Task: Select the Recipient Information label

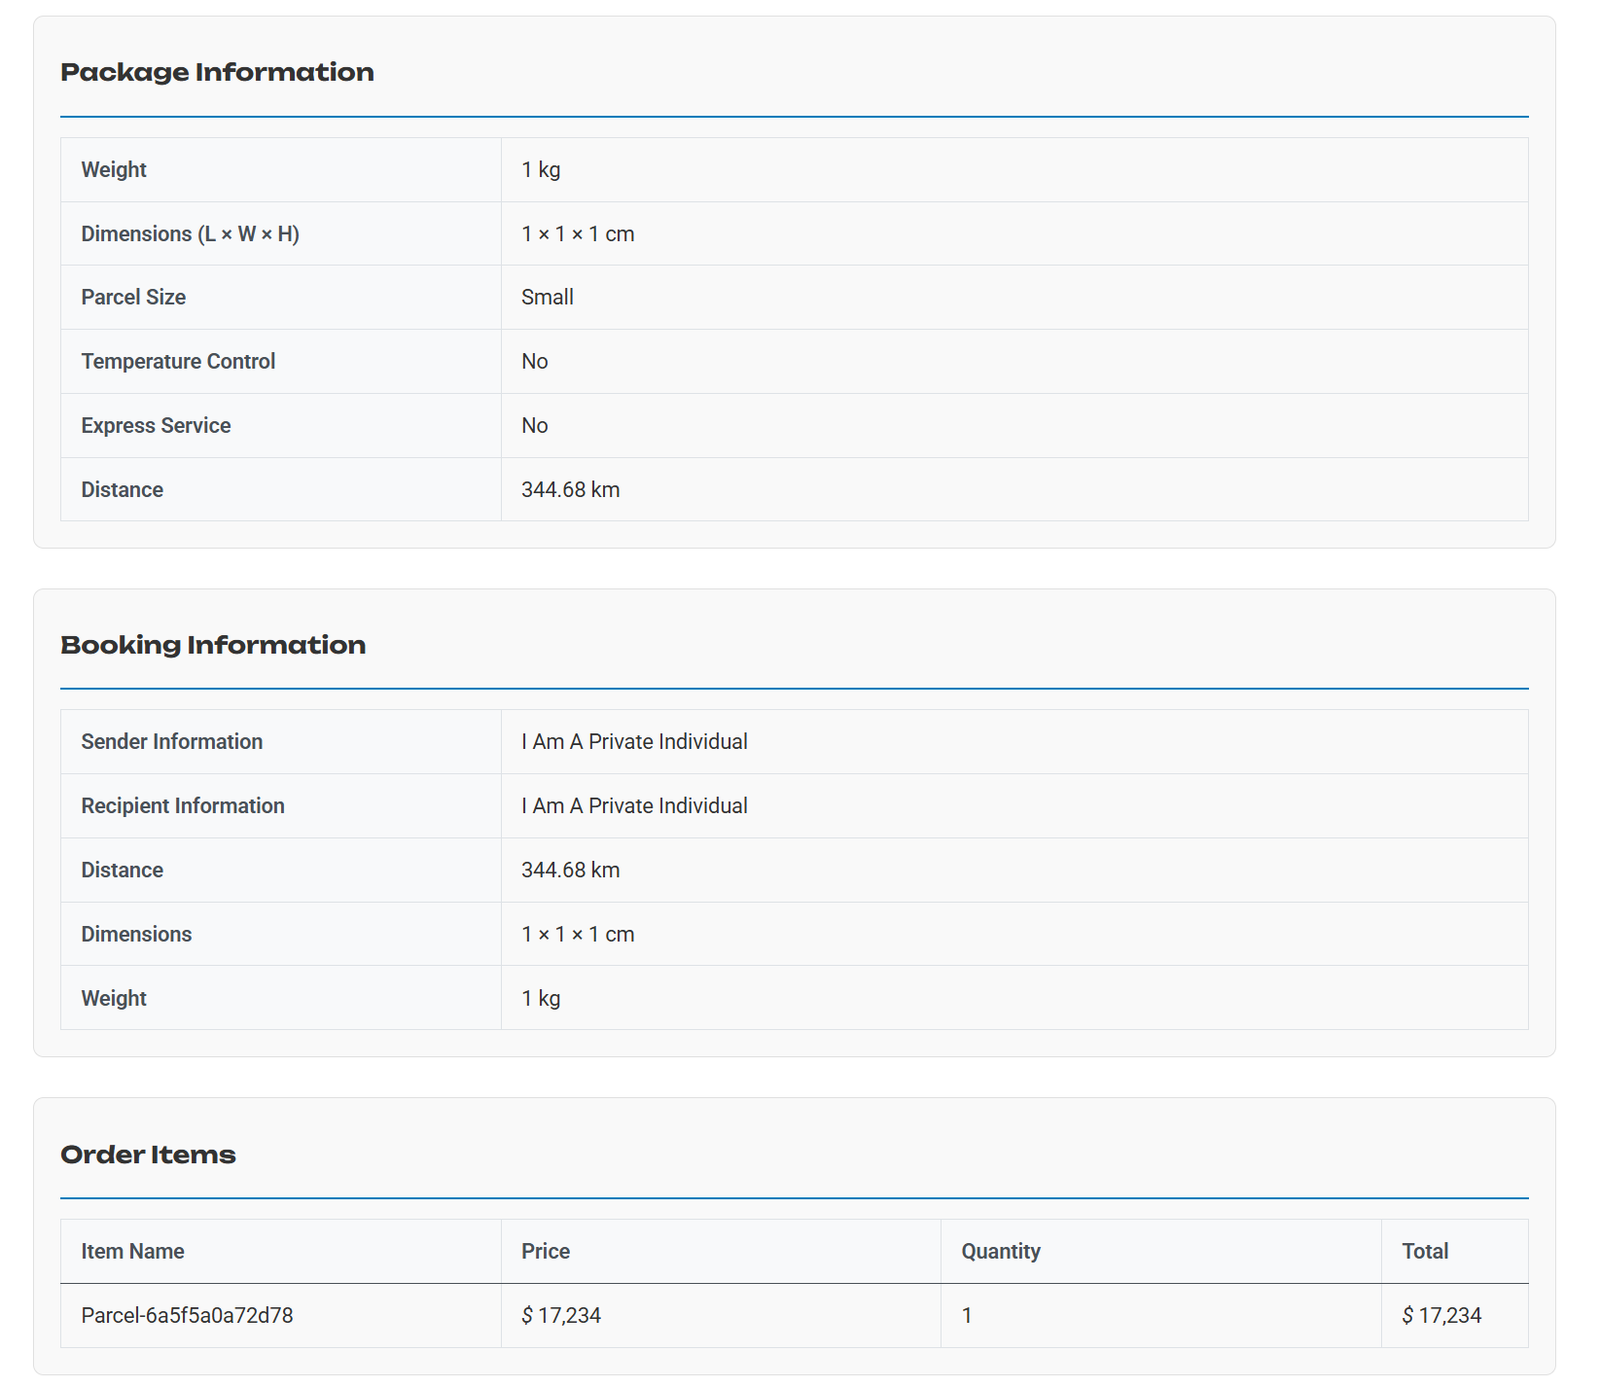Action: [183, 806]
